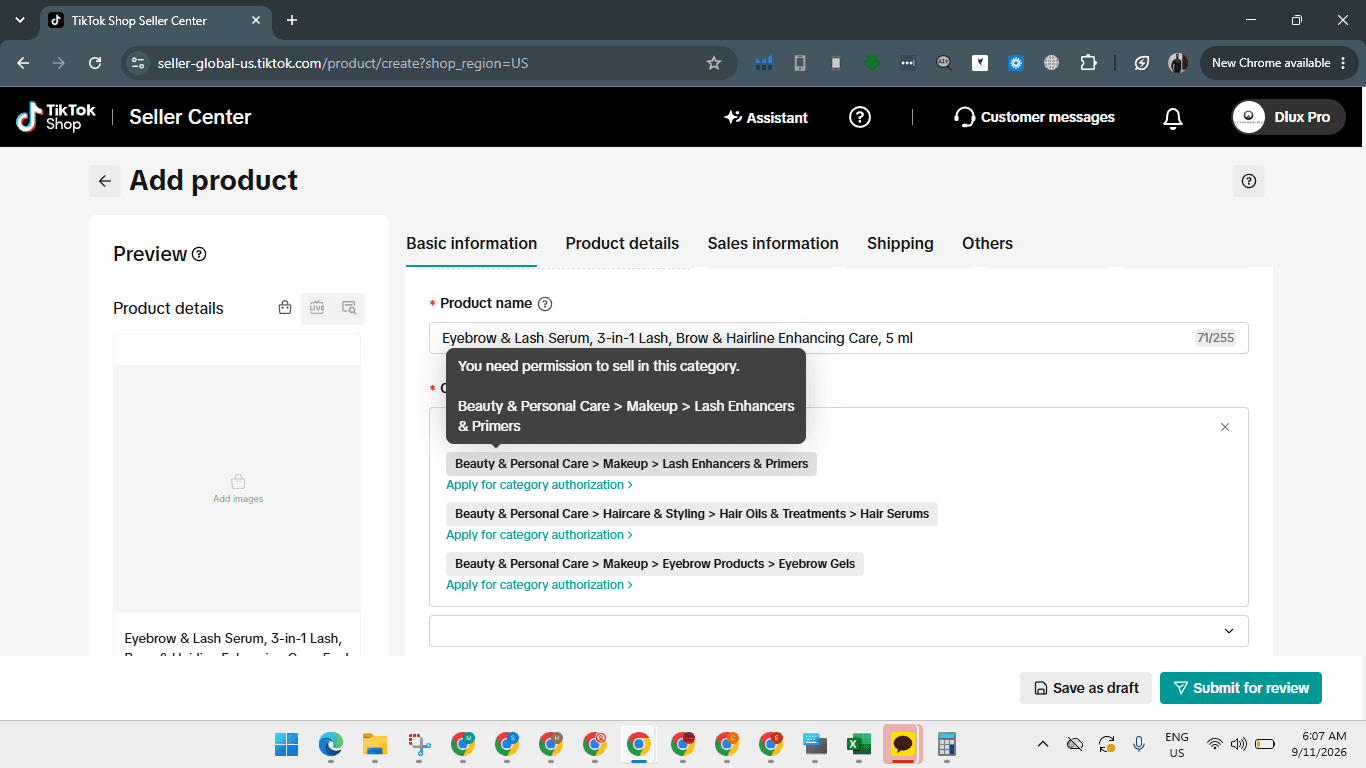Click the help icon next to Preview
1366x768 pixels.
pos(199,254)
